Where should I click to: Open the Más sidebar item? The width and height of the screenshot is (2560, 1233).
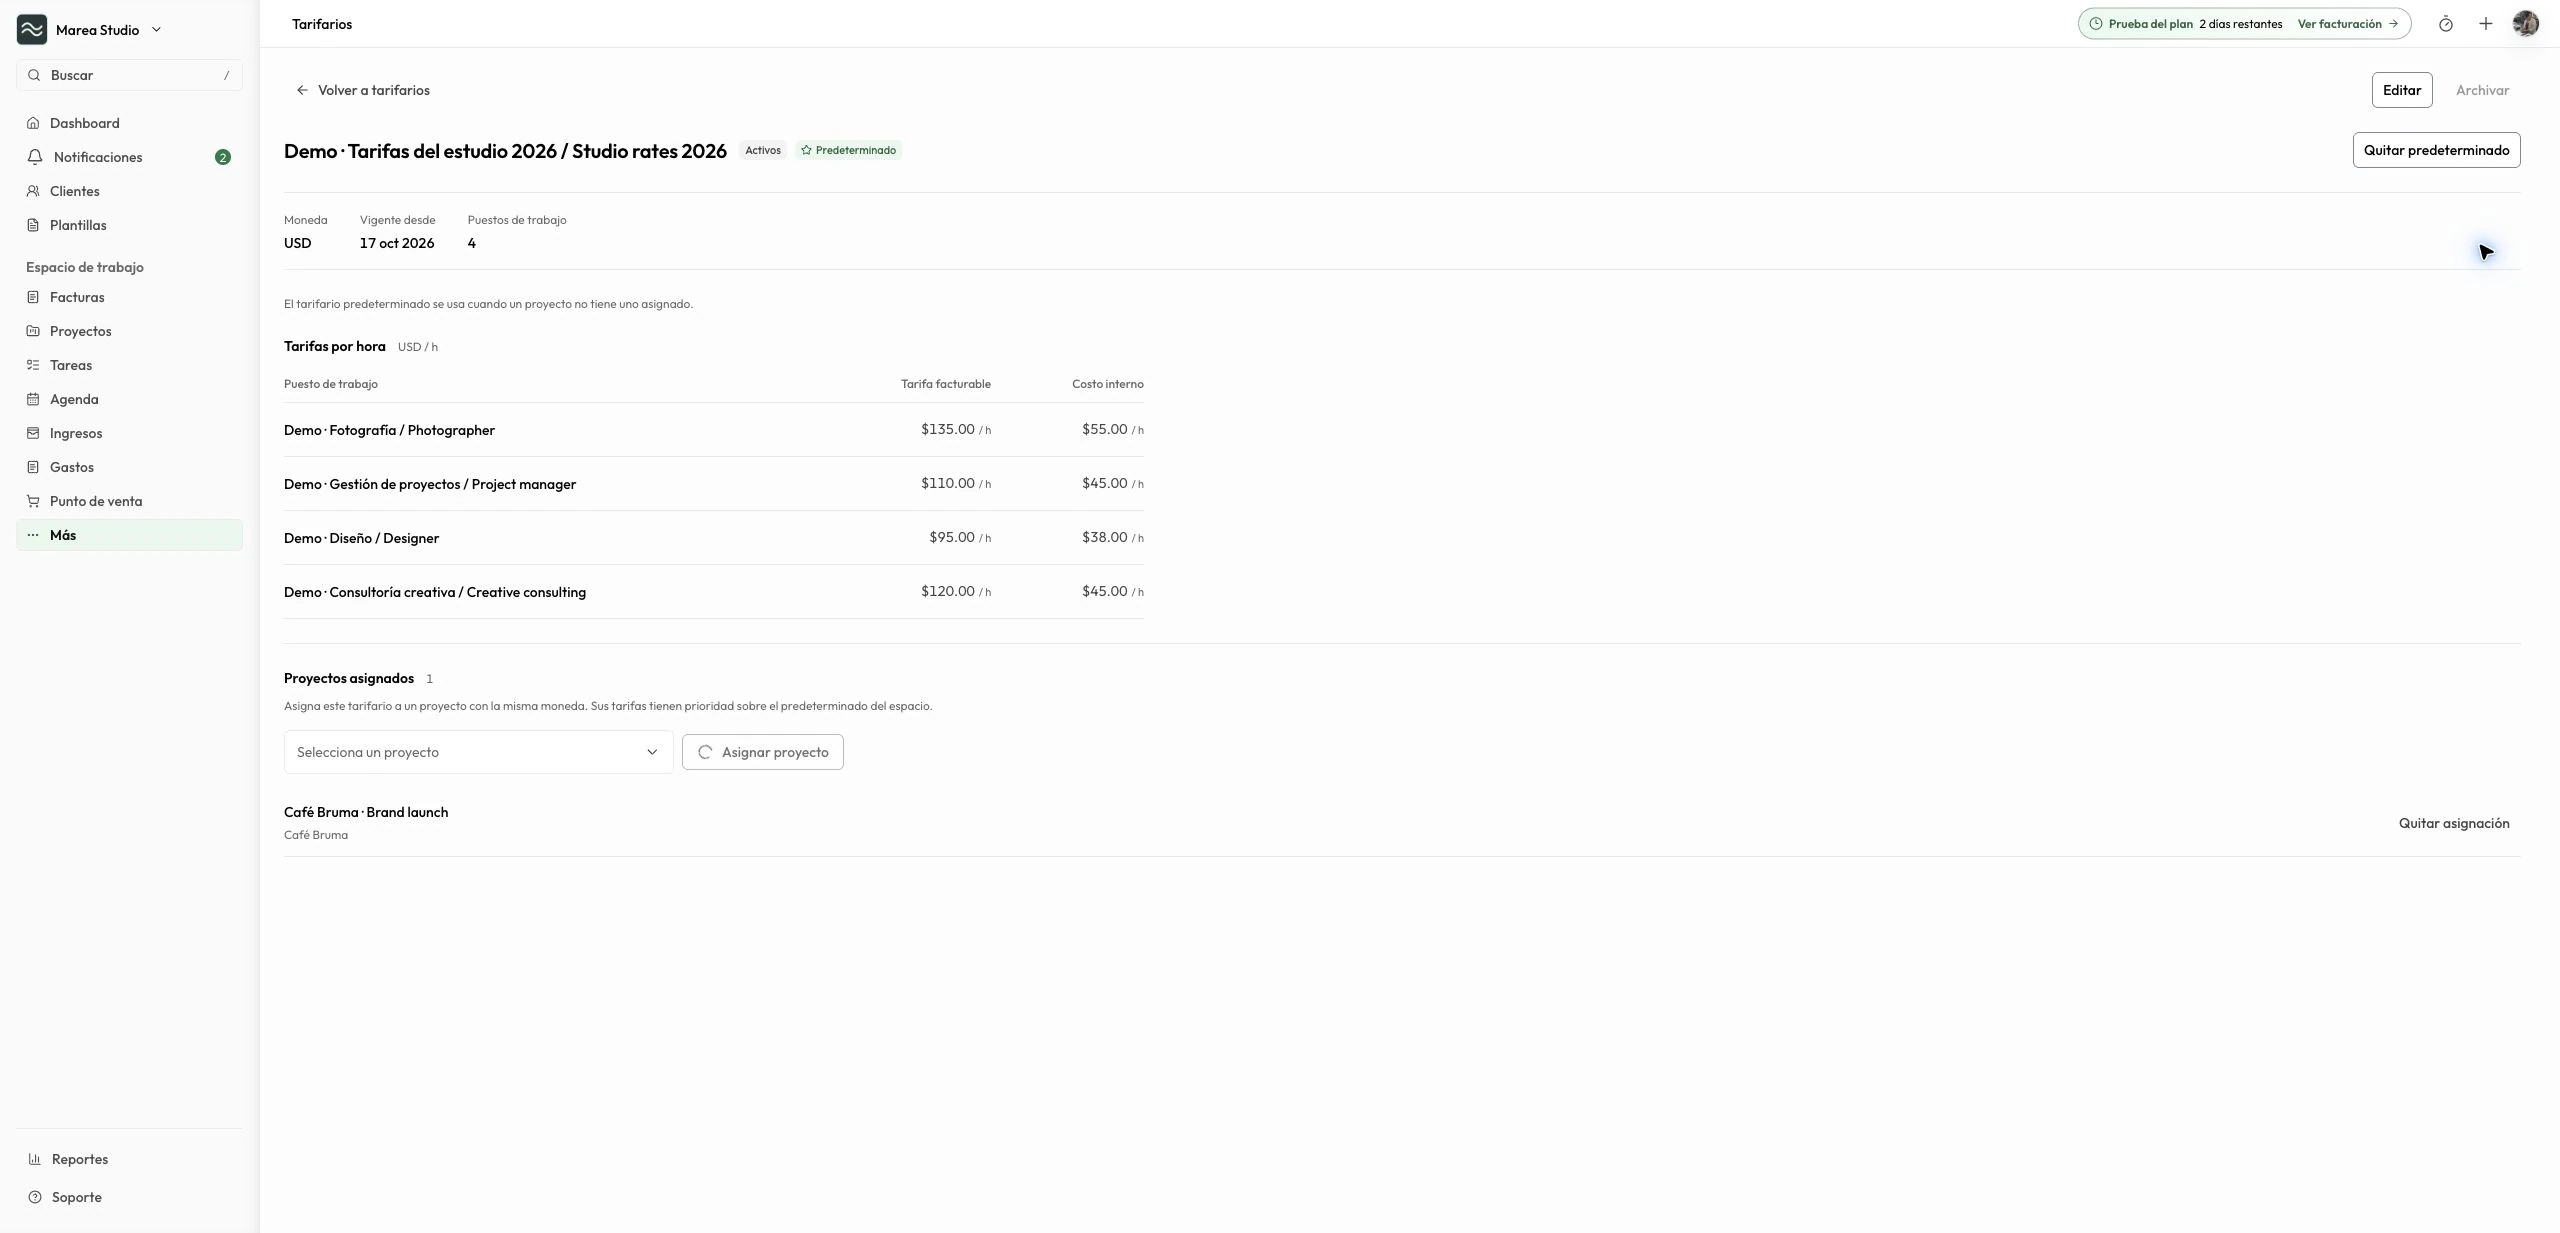[129, 535]
